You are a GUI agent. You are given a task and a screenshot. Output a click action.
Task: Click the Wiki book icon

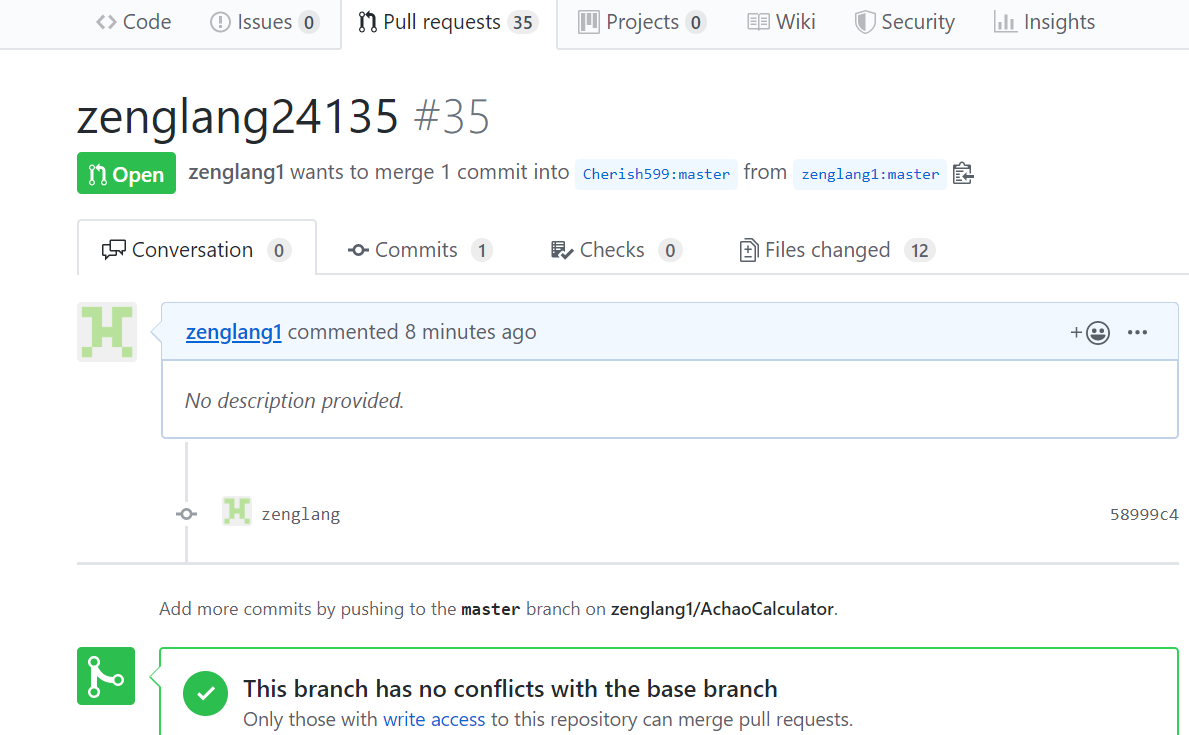pyautogui.click(x=758, y=22)
